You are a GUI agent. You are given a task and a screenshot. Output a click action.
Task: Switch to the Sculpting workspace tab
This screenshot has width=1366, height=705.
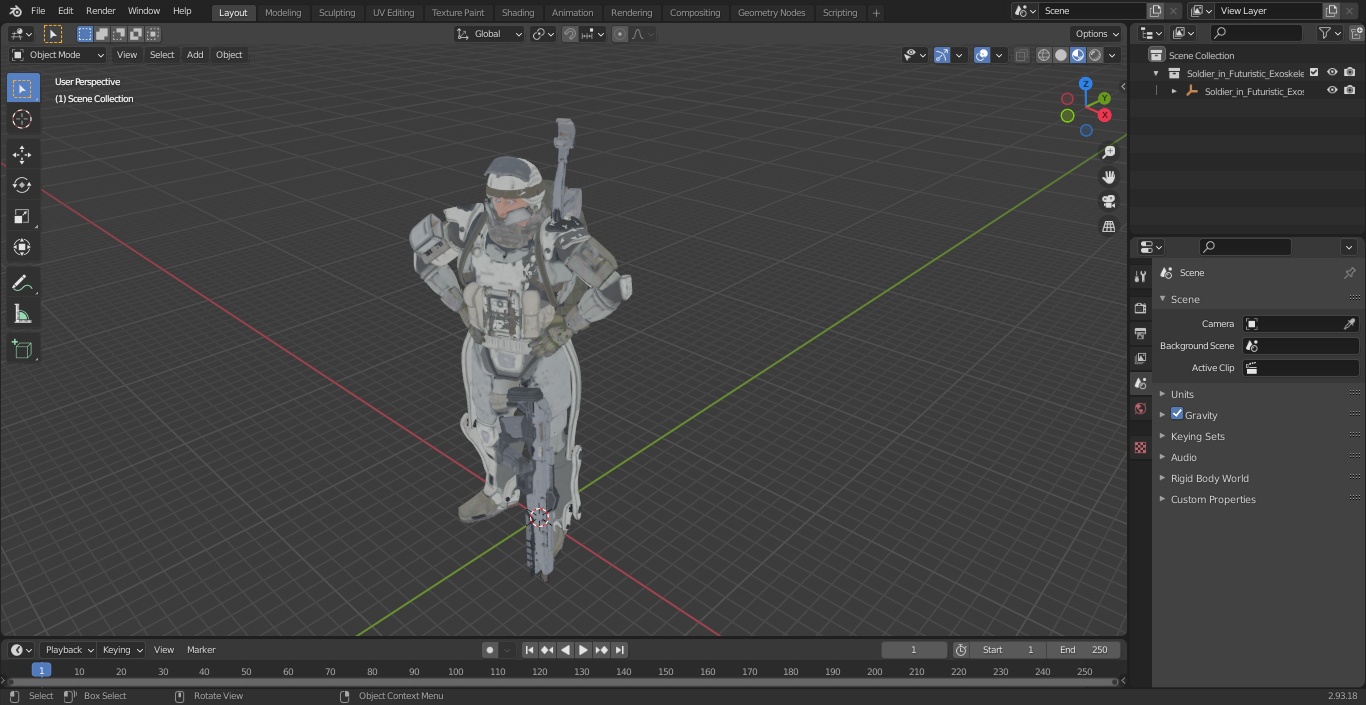[x=337, y=12]
